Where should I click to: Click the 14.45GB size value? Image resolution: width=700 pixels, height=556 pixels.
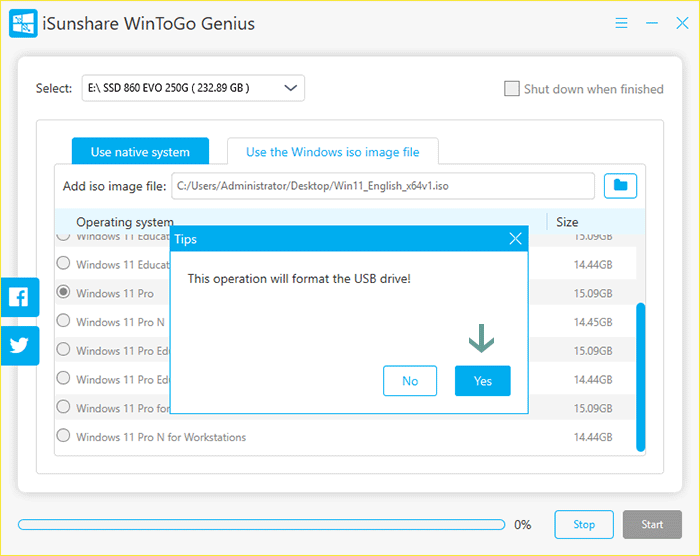593,322
